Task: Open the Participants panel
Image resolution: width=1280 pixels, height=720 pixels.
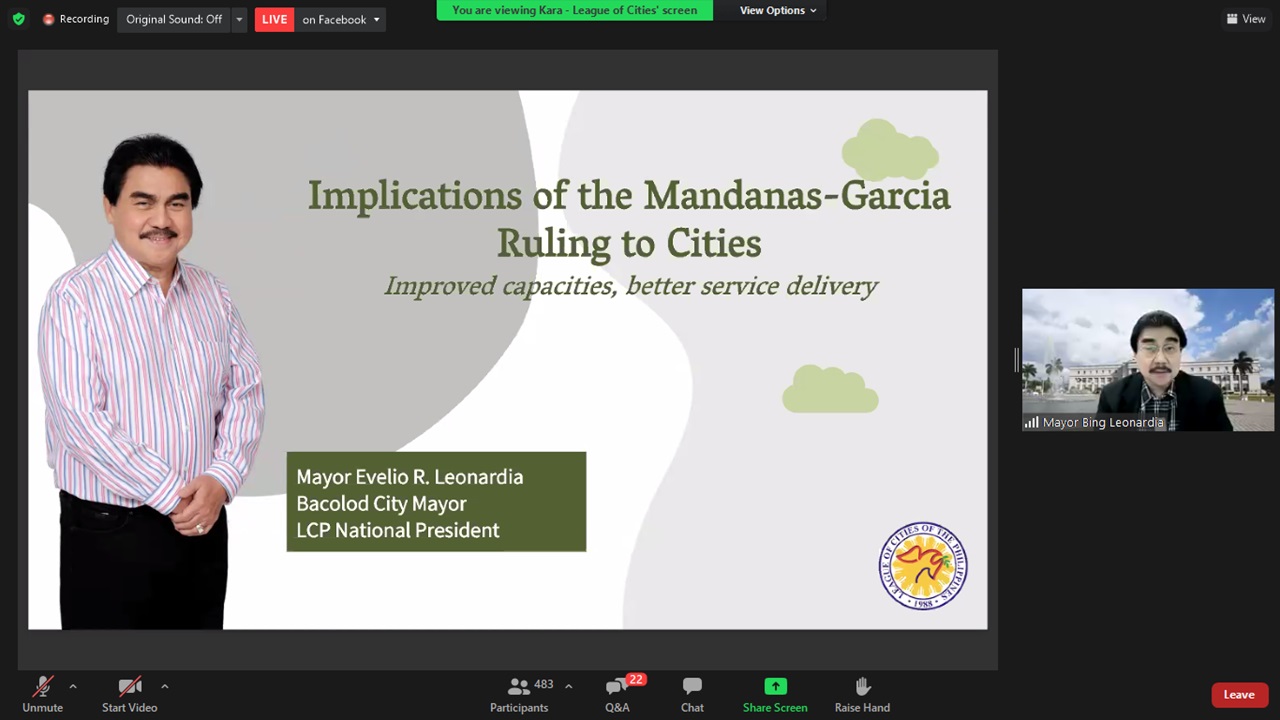Action: (x=519, y=694)
